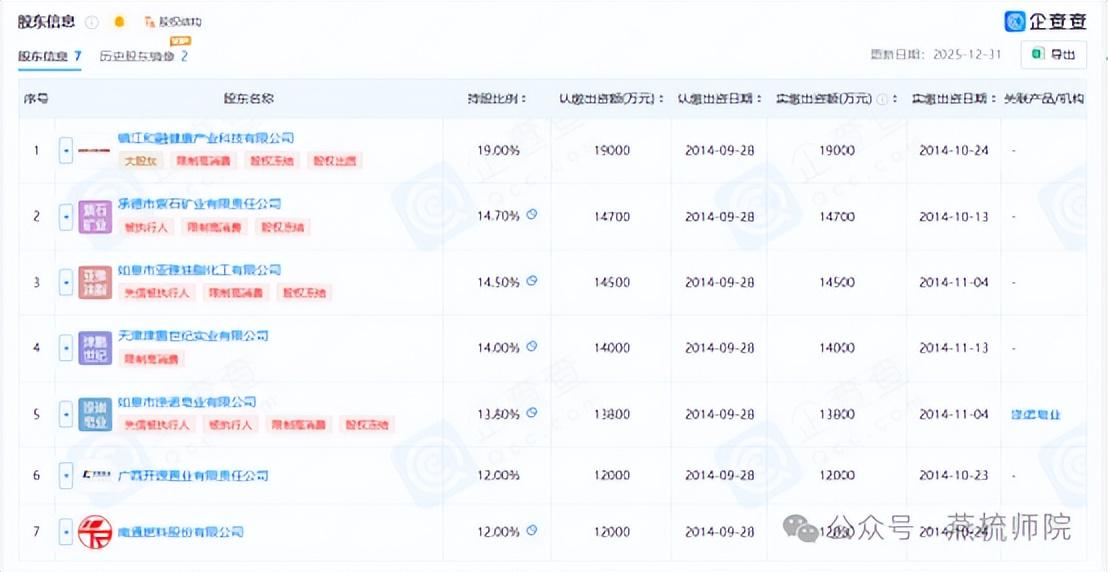
Task: Click the small dark logo in row 6
Action: [95, 475]
